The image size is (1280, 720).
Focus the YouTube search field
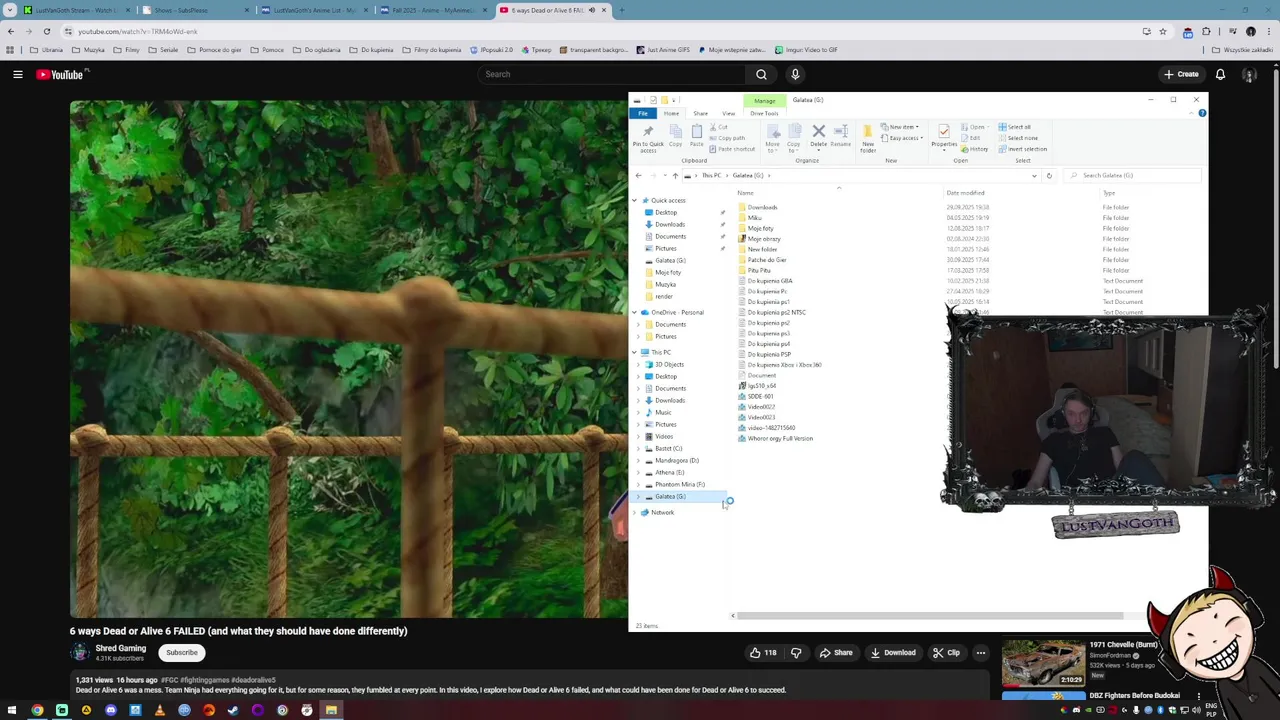pyautogui.click(x=612, y=74)
